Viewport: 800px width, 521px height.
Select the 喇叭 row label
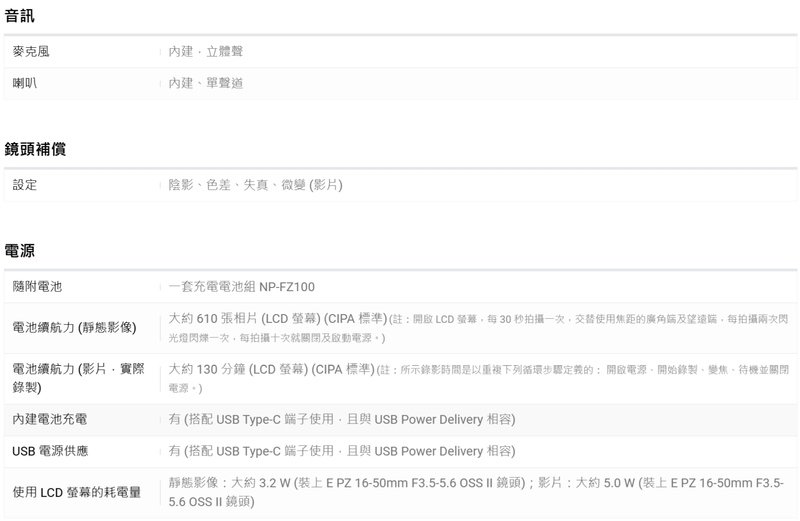[24, 83]
